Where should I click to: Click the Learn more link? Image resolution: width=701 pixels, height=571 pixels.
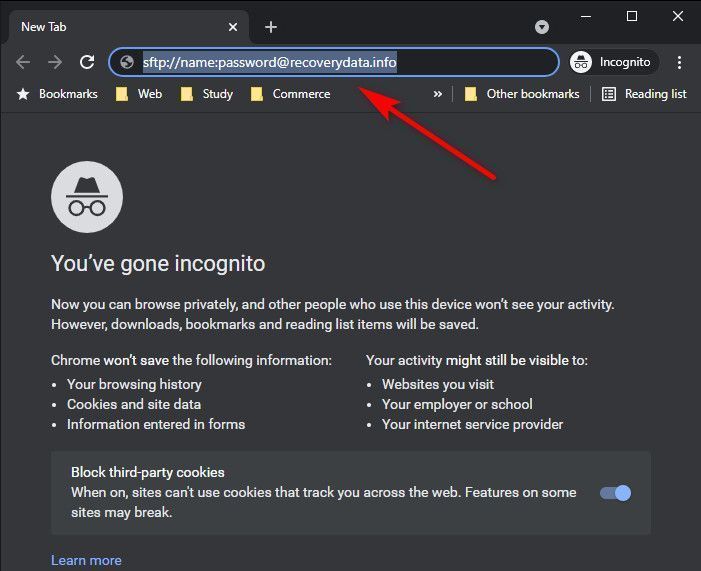click(86, 560)
